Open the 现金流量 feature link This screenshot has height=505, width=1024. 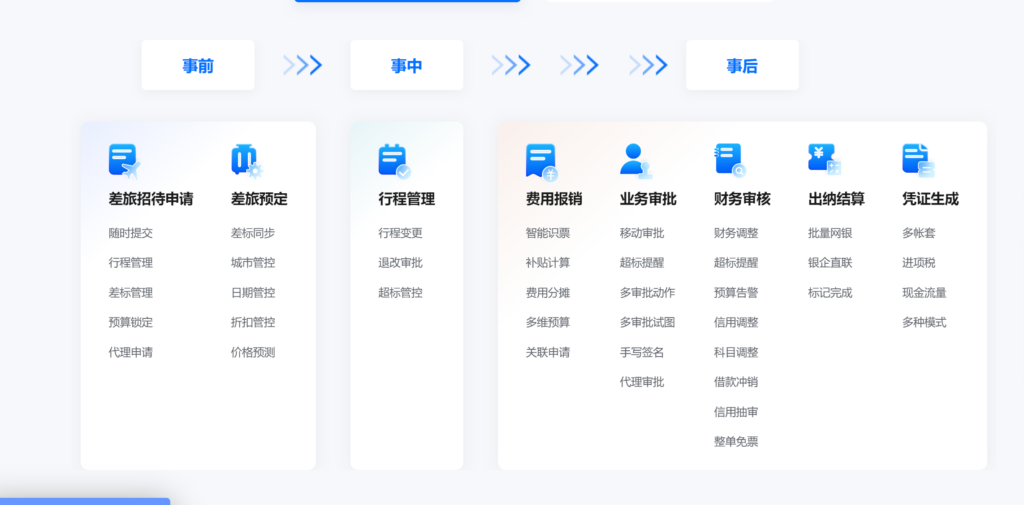click(923, 293)
